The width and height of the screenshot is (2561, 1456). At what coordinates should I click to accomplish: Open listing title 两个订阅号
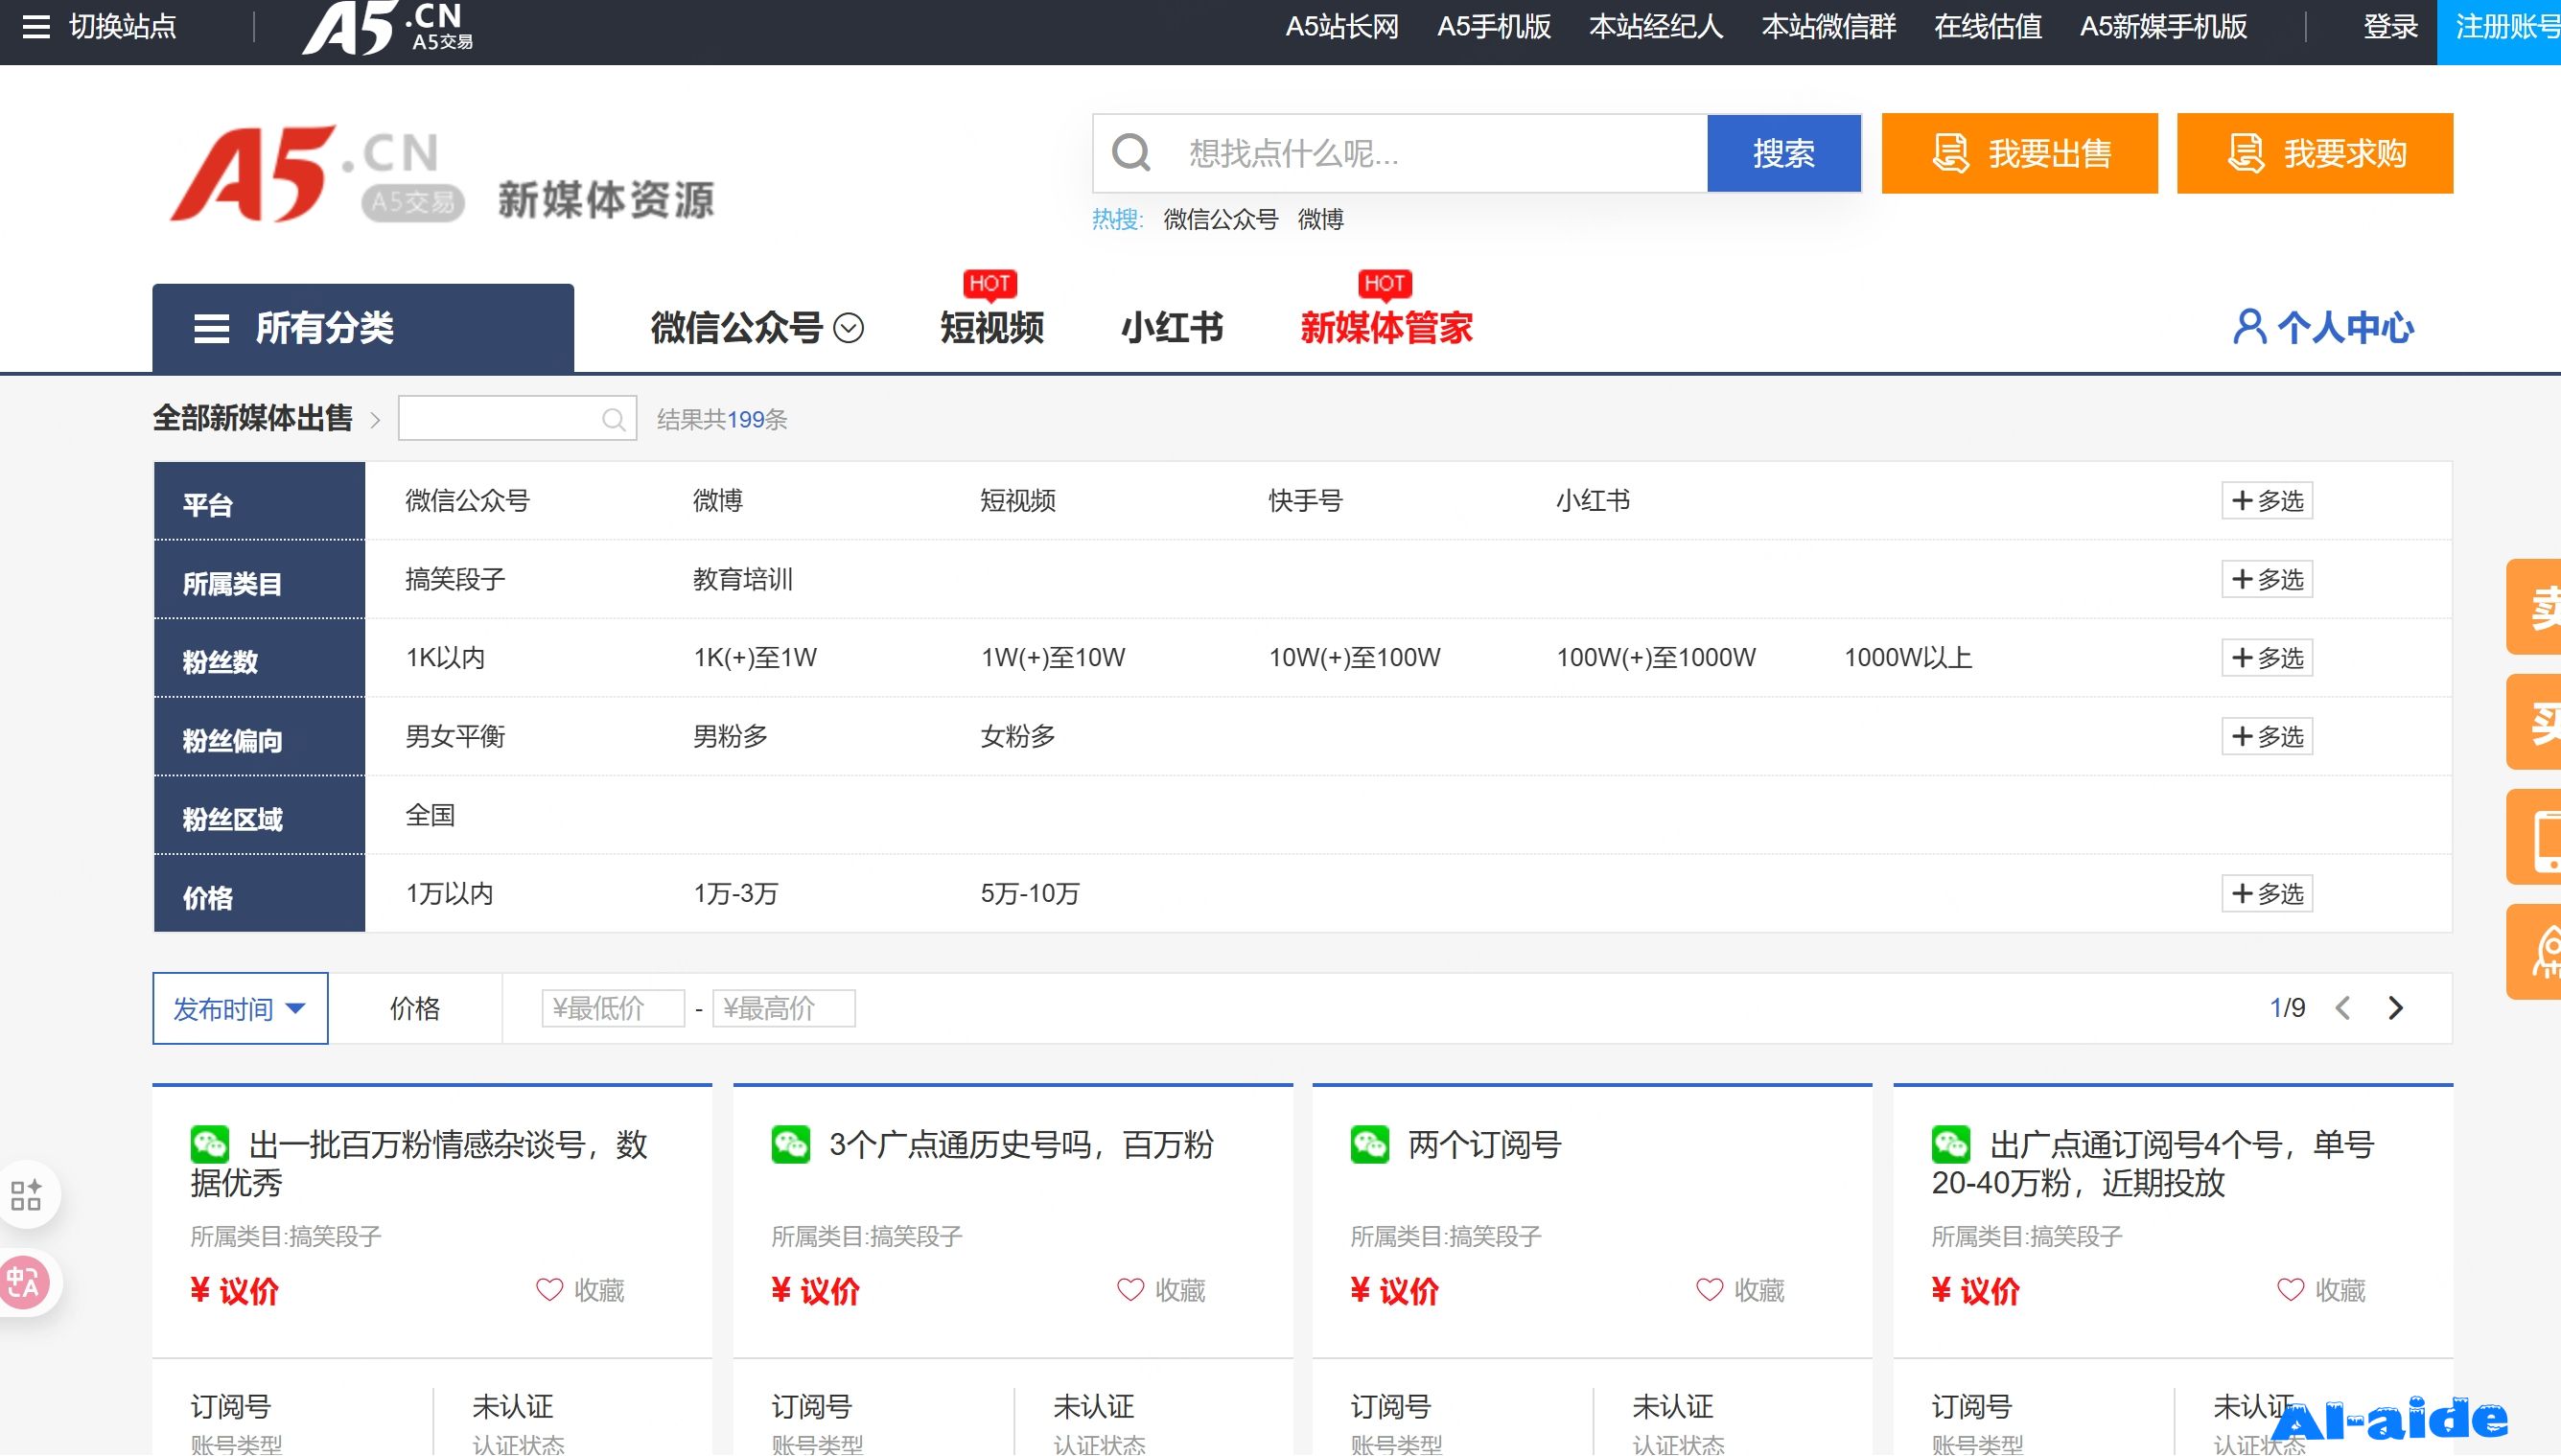point(1485,1145)
